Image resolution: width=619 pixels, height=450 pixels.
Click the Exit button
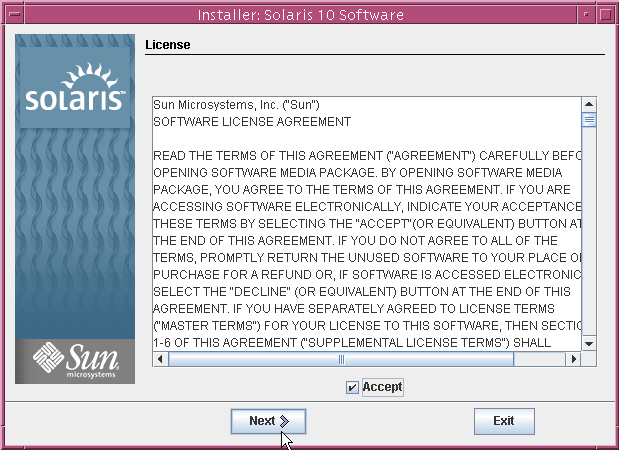504,421
